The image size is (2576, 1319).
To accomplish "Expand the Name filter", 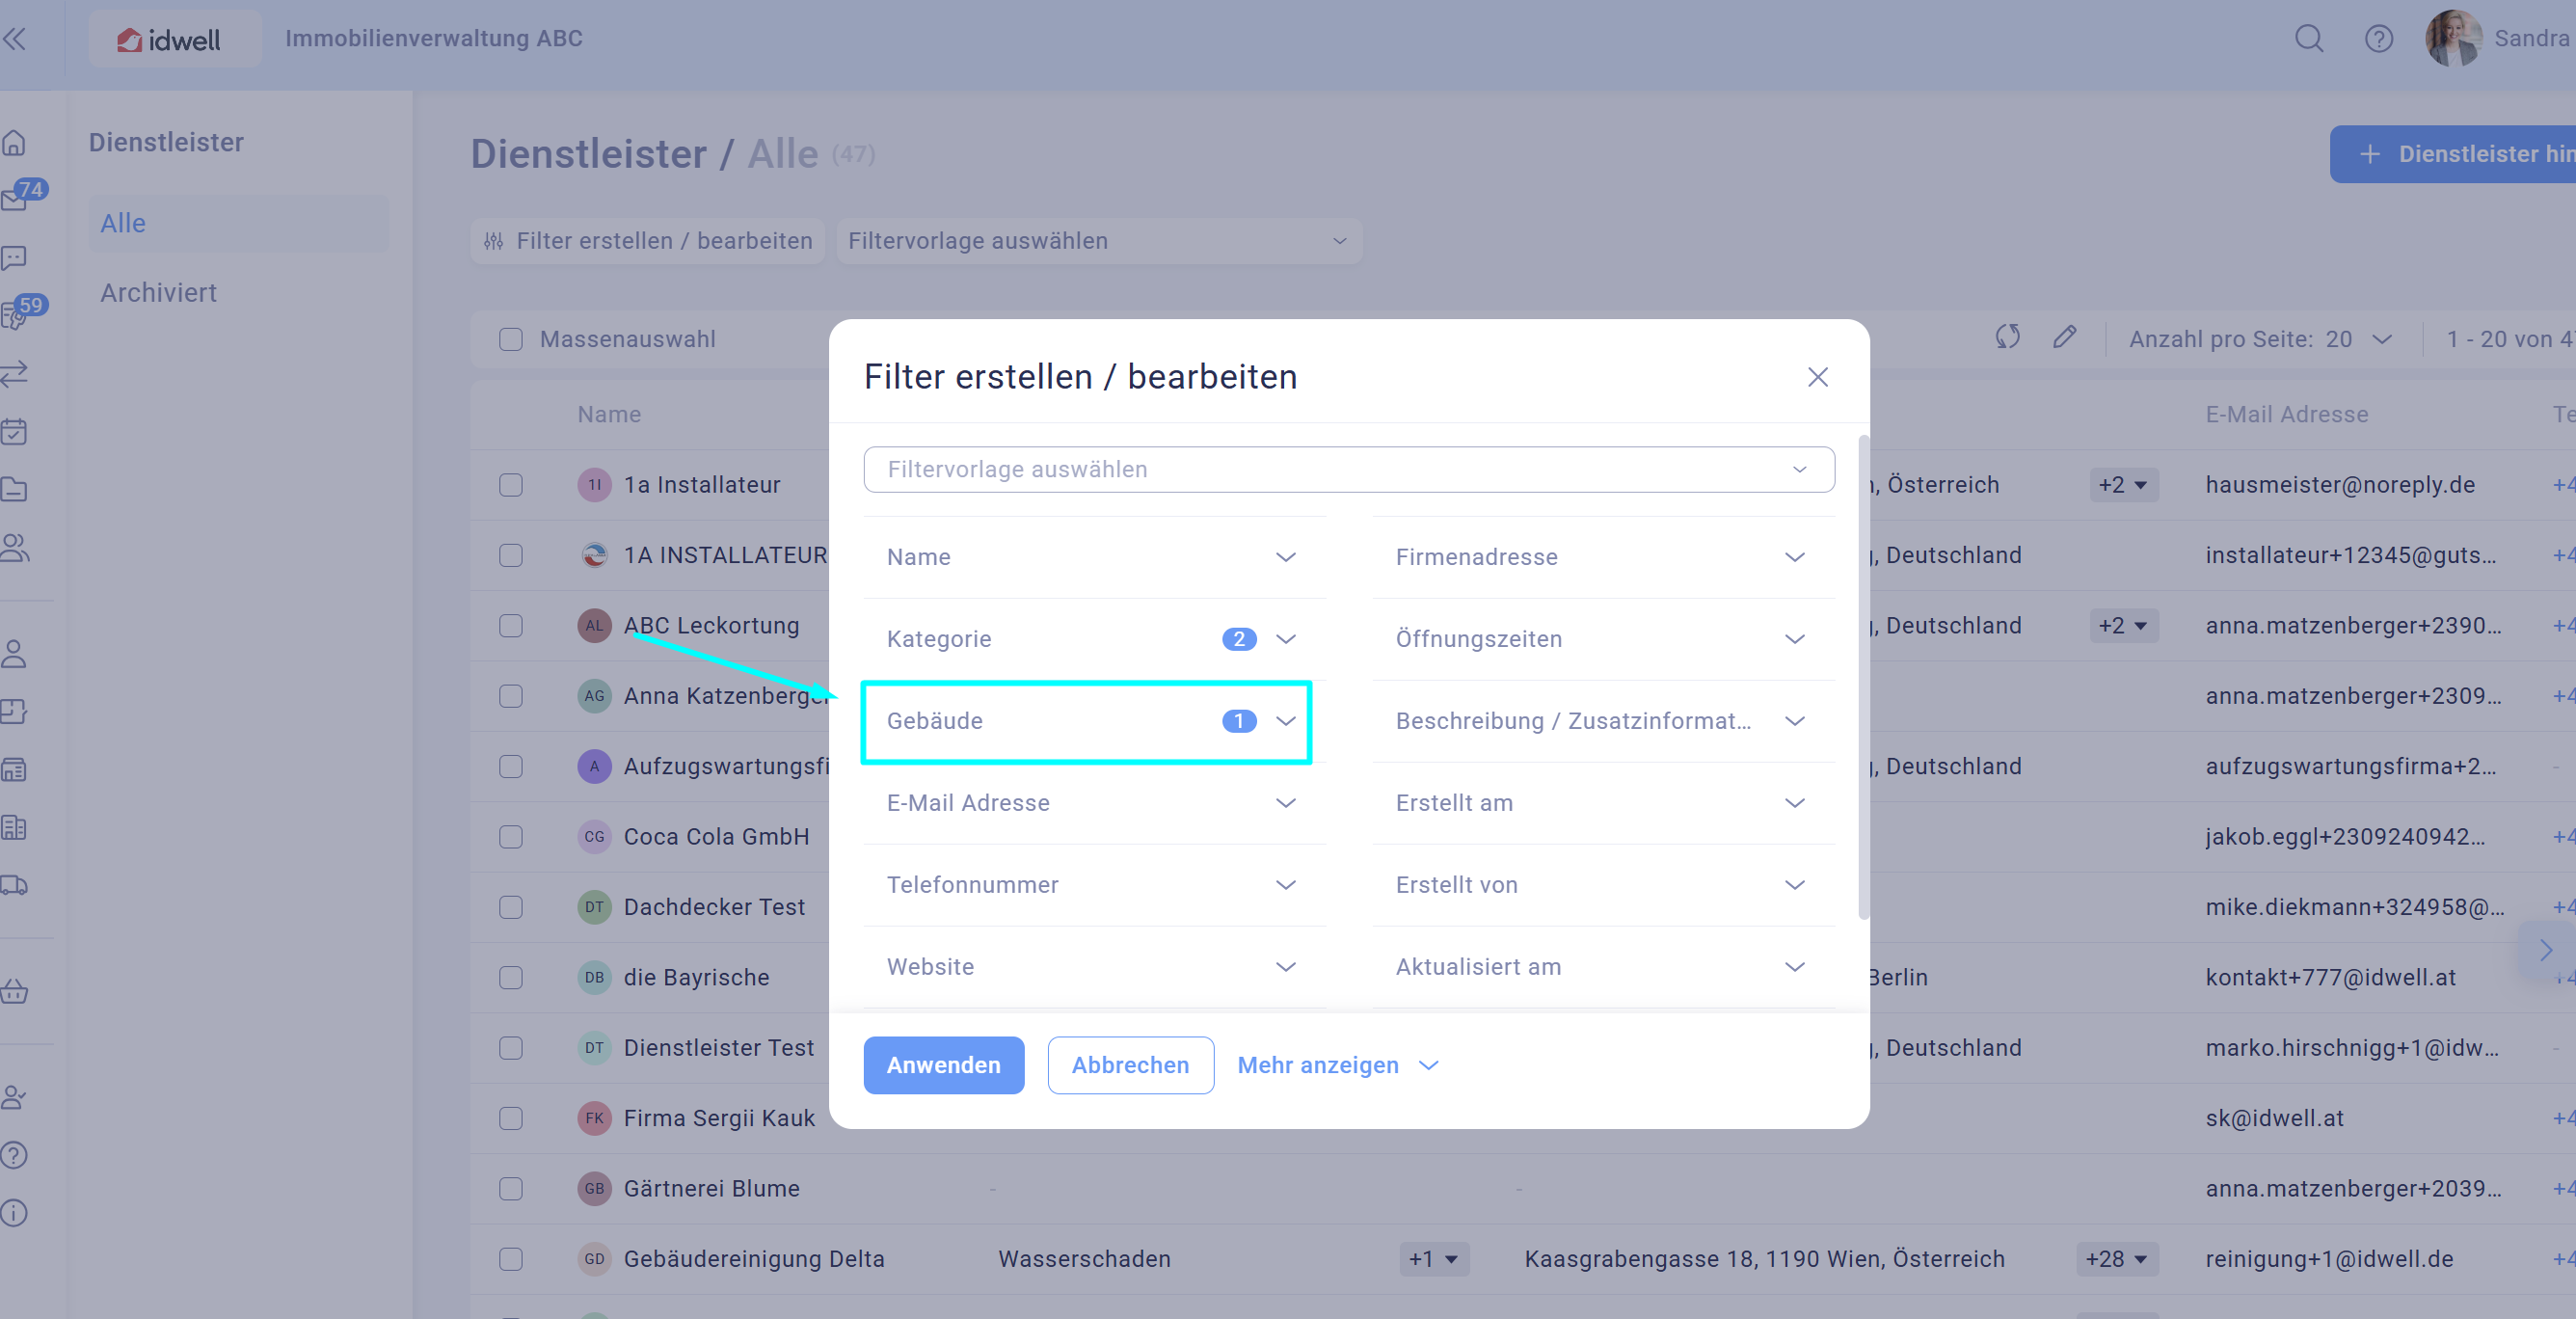I will 1094,557.
